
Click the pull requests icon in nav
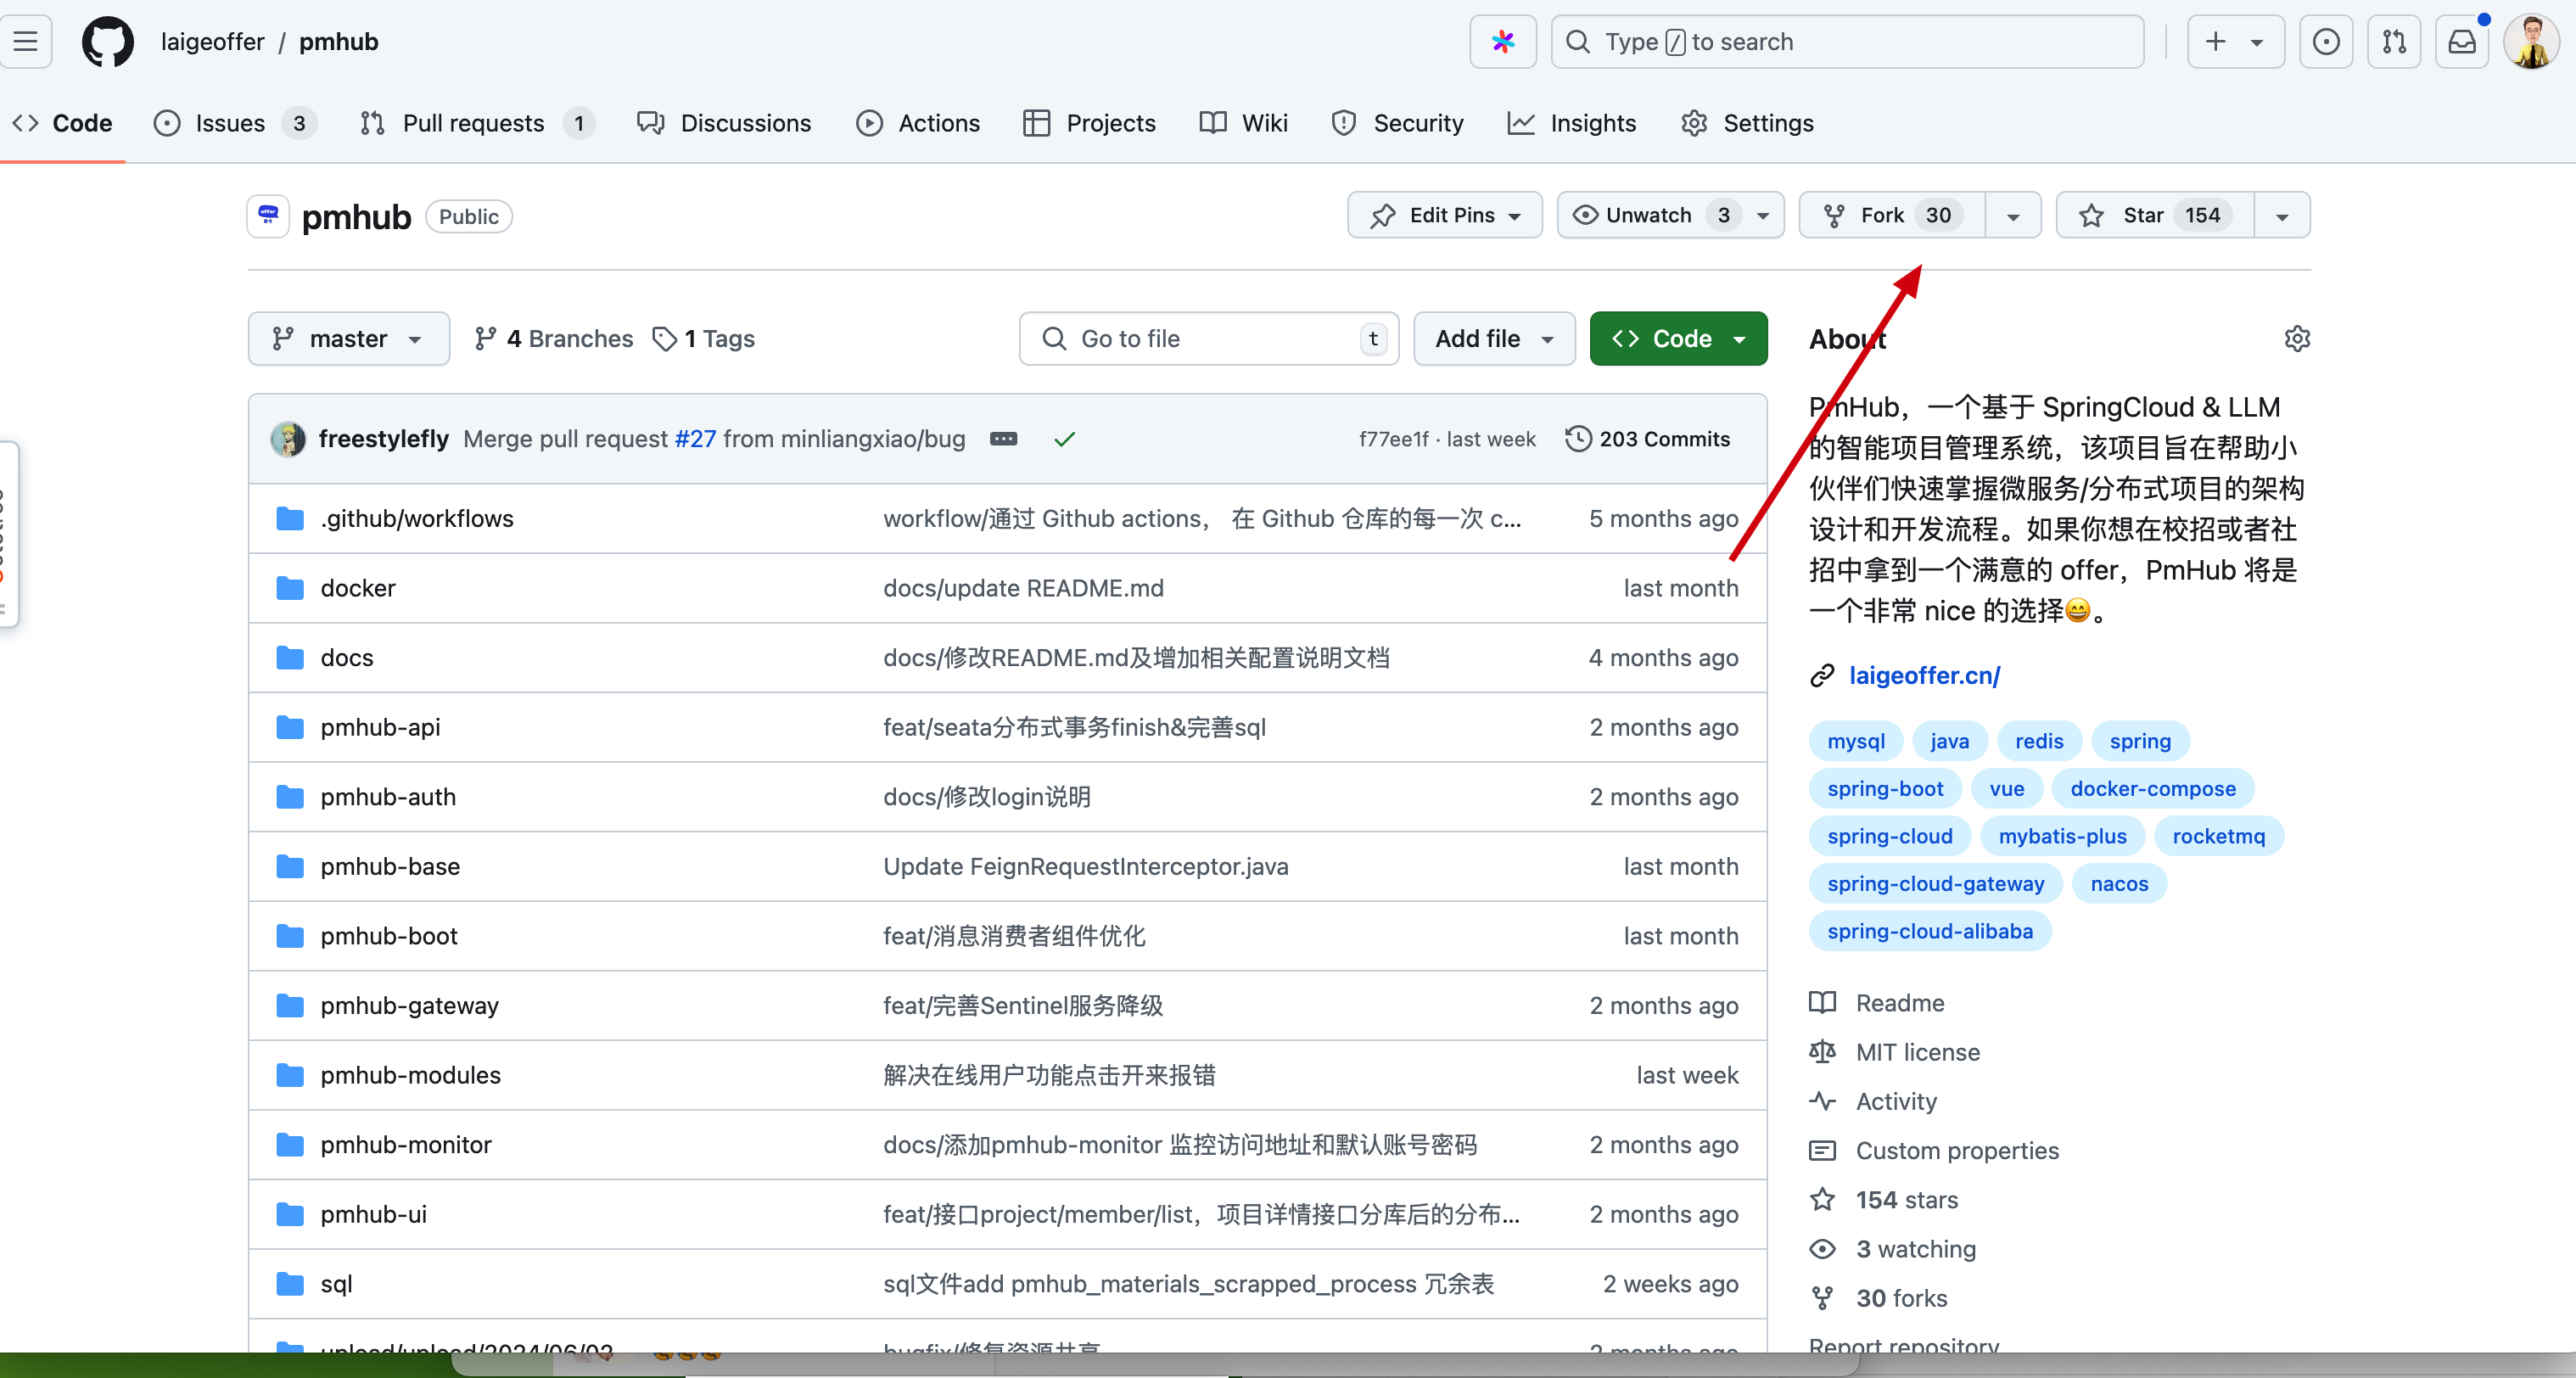(x=372, y=123)
